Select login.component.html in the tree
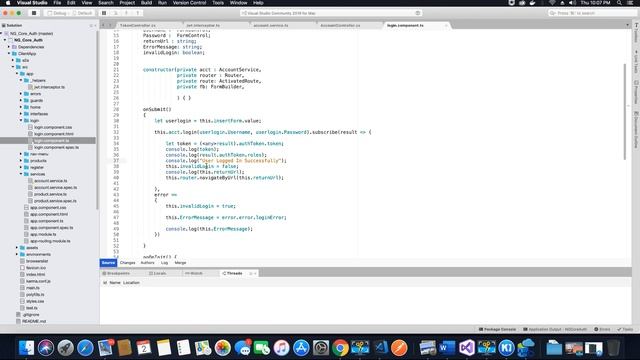 coord(54,134)
